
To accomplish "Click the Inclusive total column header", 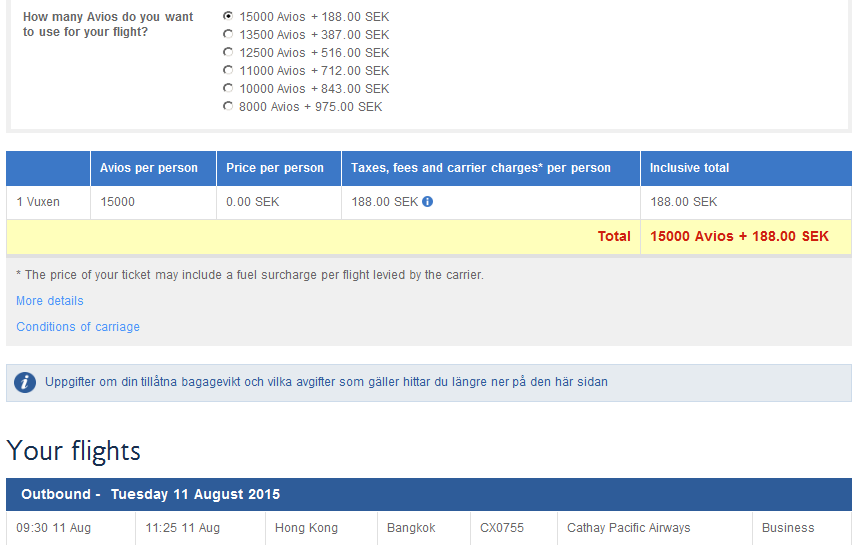I will [x=689, y=168].
